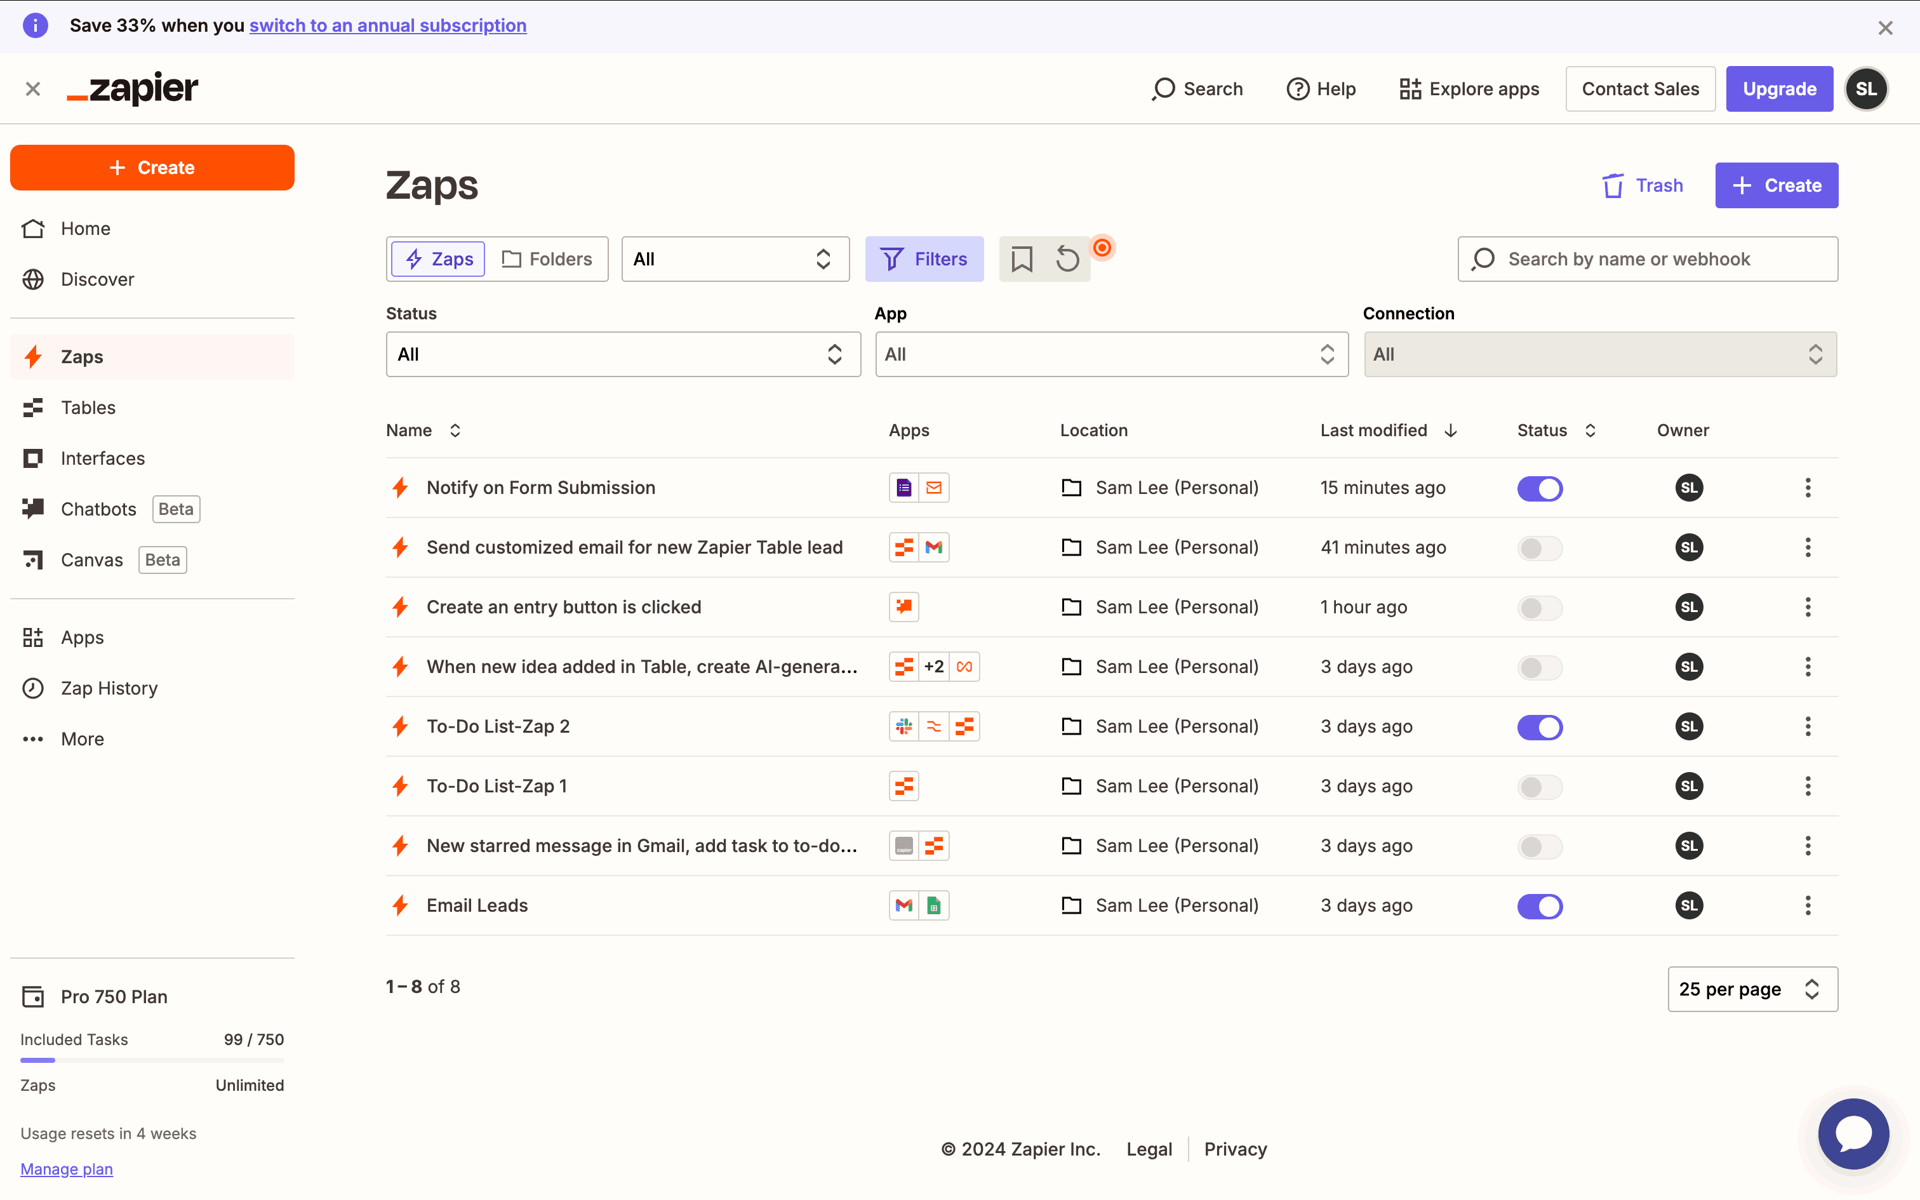Open the Privacy footer link
Viewport: 1920px width, 1200px height.
tap(1235, 1150)
